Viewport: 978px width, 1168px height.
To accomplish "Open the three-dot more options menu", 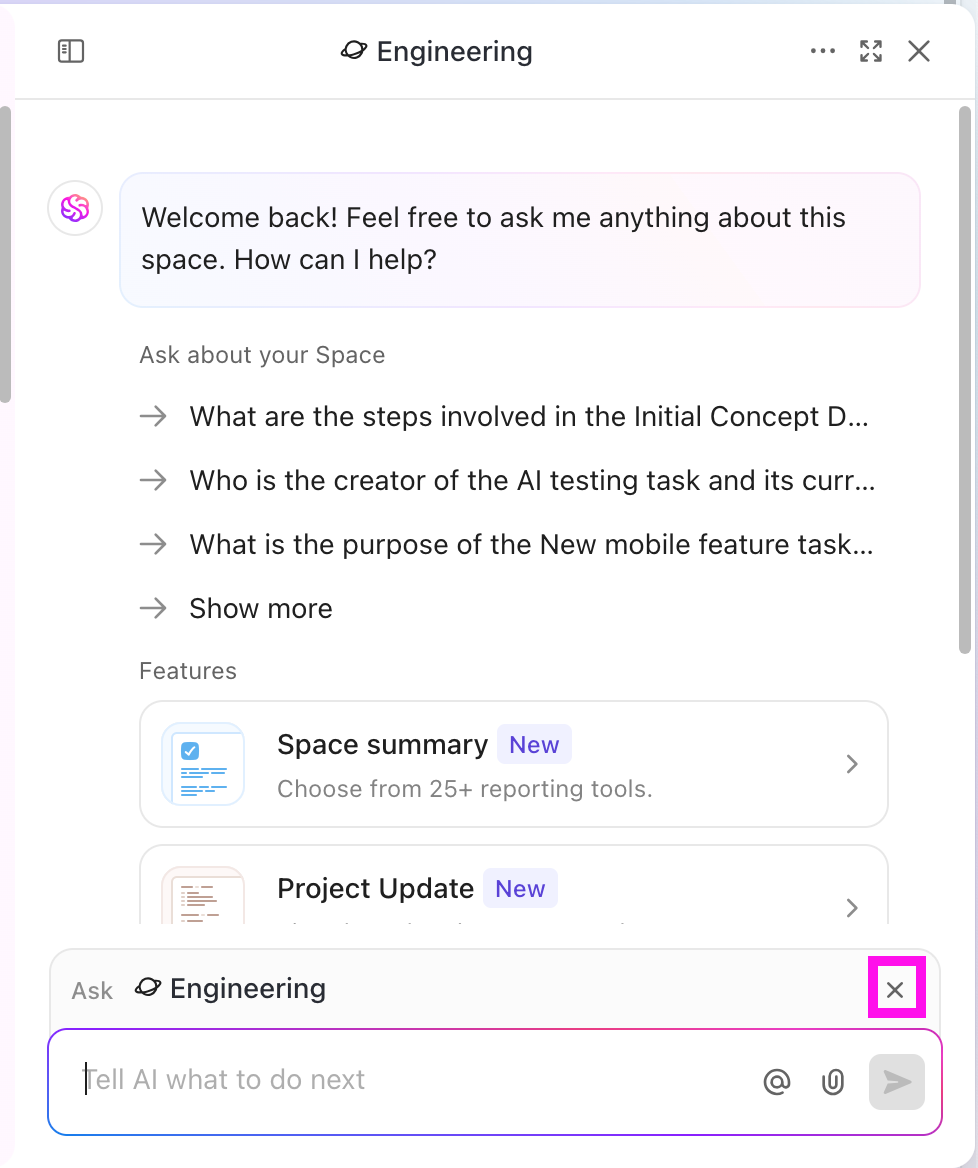I will click(x=823, y=52).
